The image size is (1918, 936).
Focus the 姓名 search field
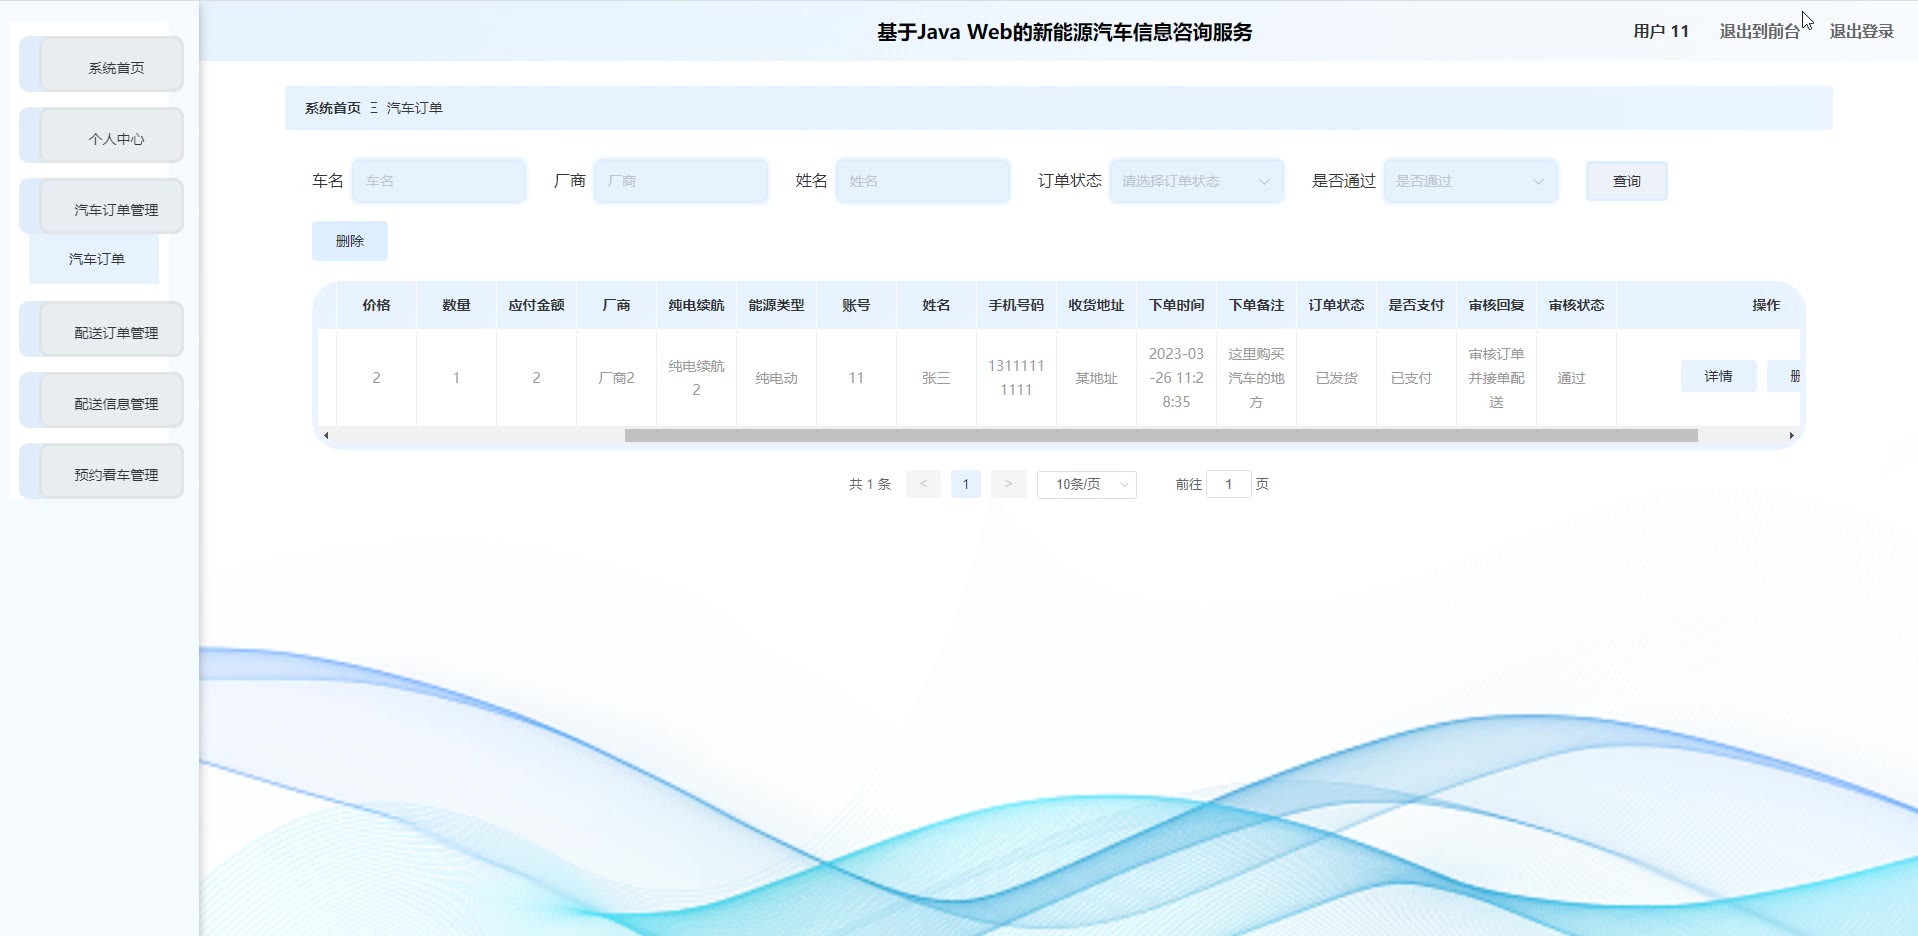[x=923, y=181]
